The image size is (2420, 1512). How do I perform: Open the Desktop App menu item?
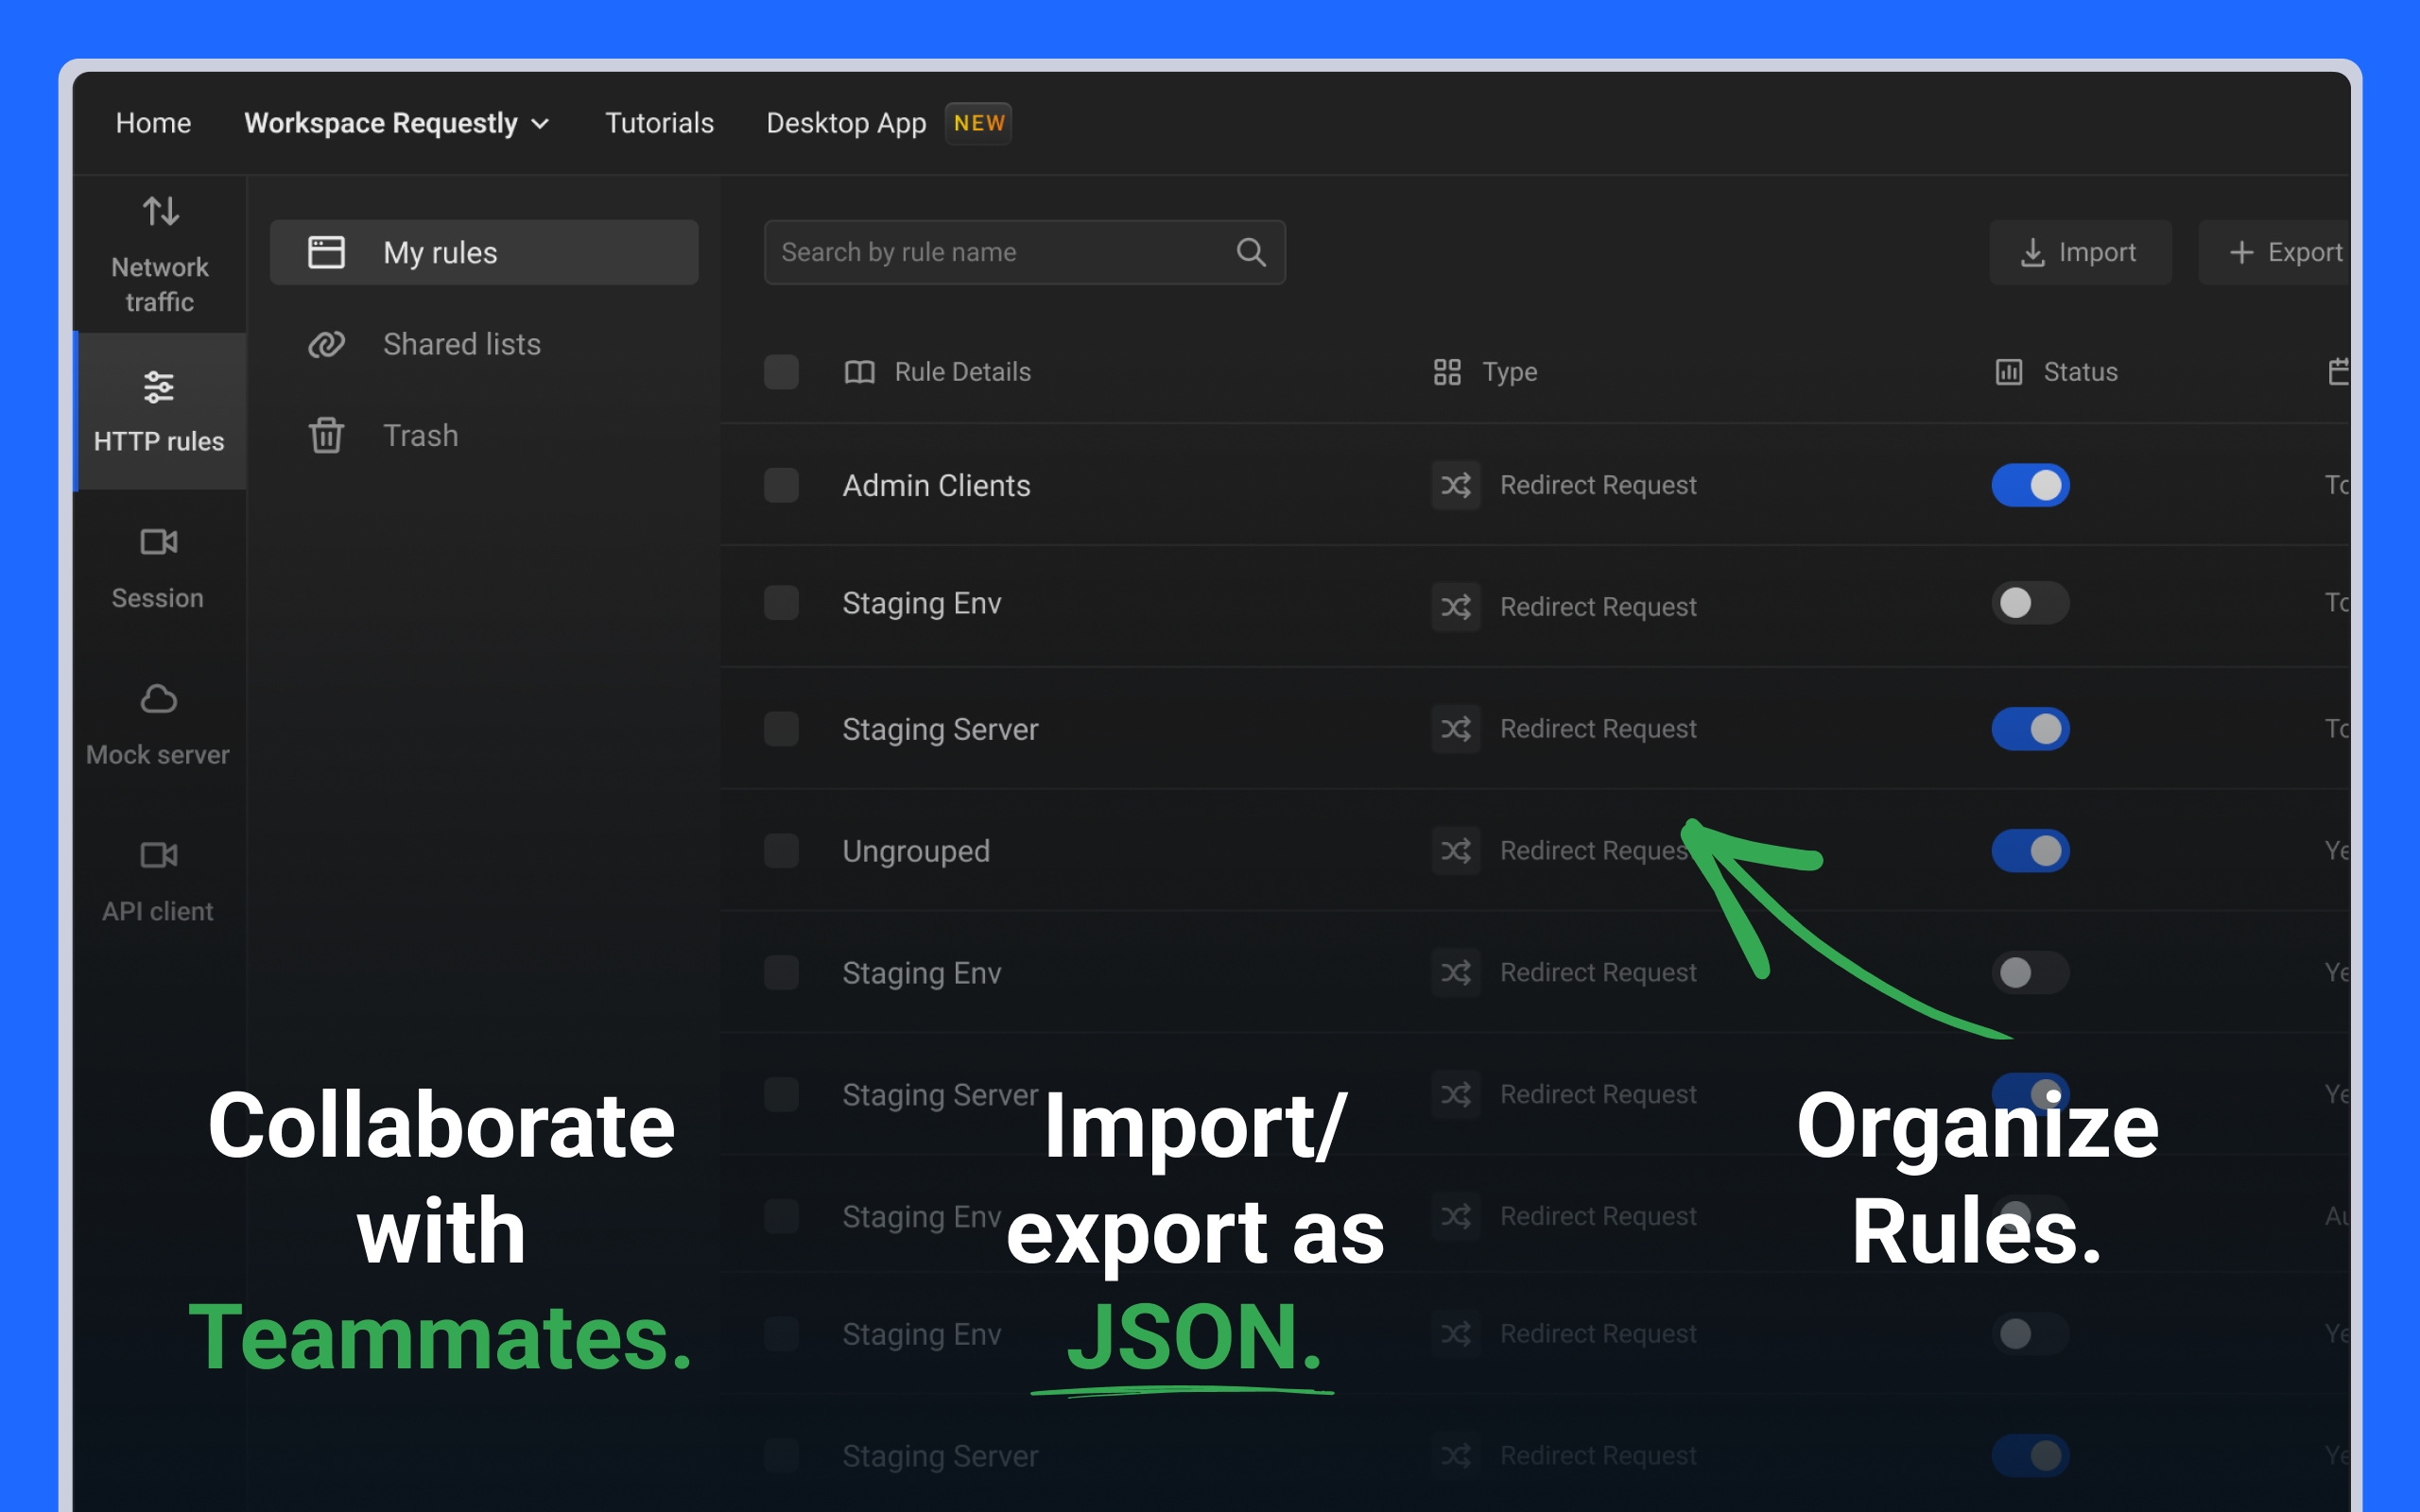[845, 123]
